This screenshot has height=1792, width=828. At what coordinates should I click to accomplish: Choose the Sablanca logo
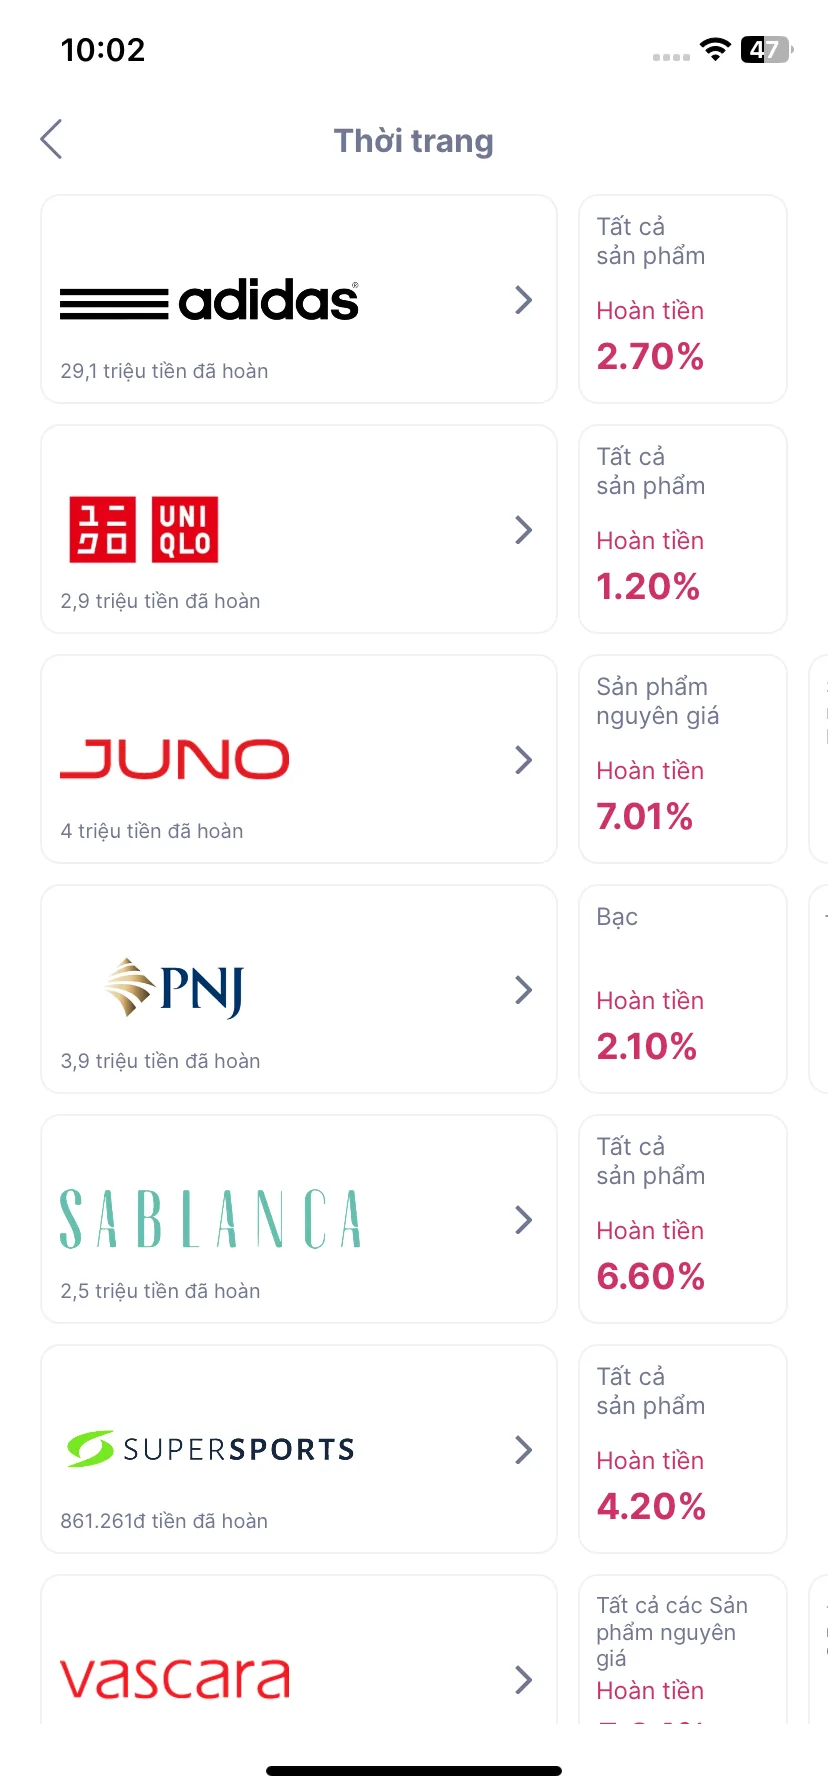tap(210, 1219)
